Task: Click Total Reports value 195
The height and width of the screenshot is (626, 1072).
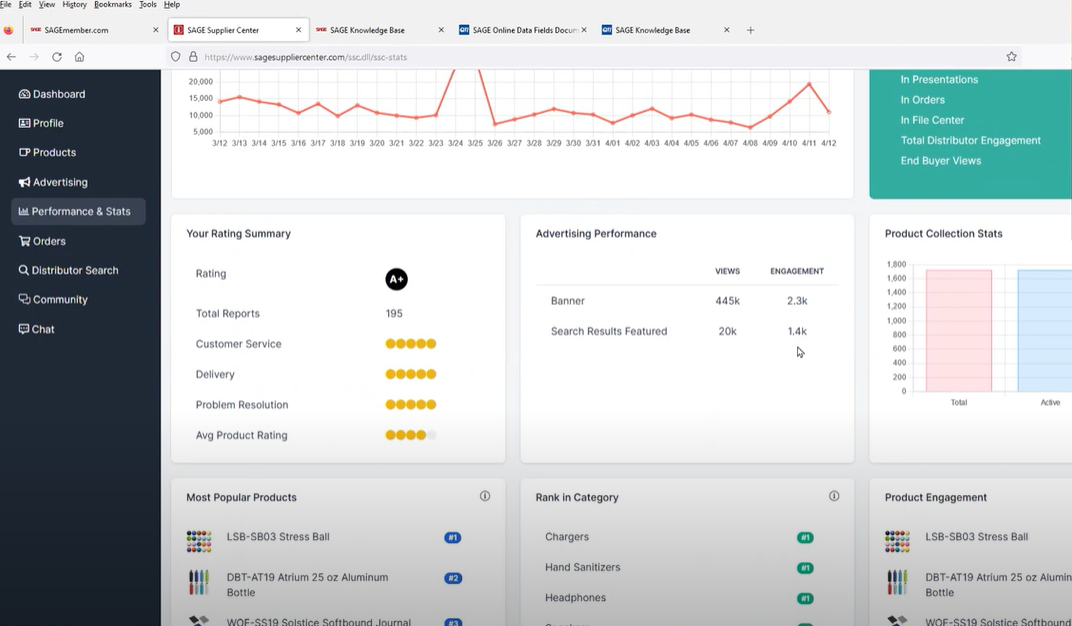Action: pos(394,314)
